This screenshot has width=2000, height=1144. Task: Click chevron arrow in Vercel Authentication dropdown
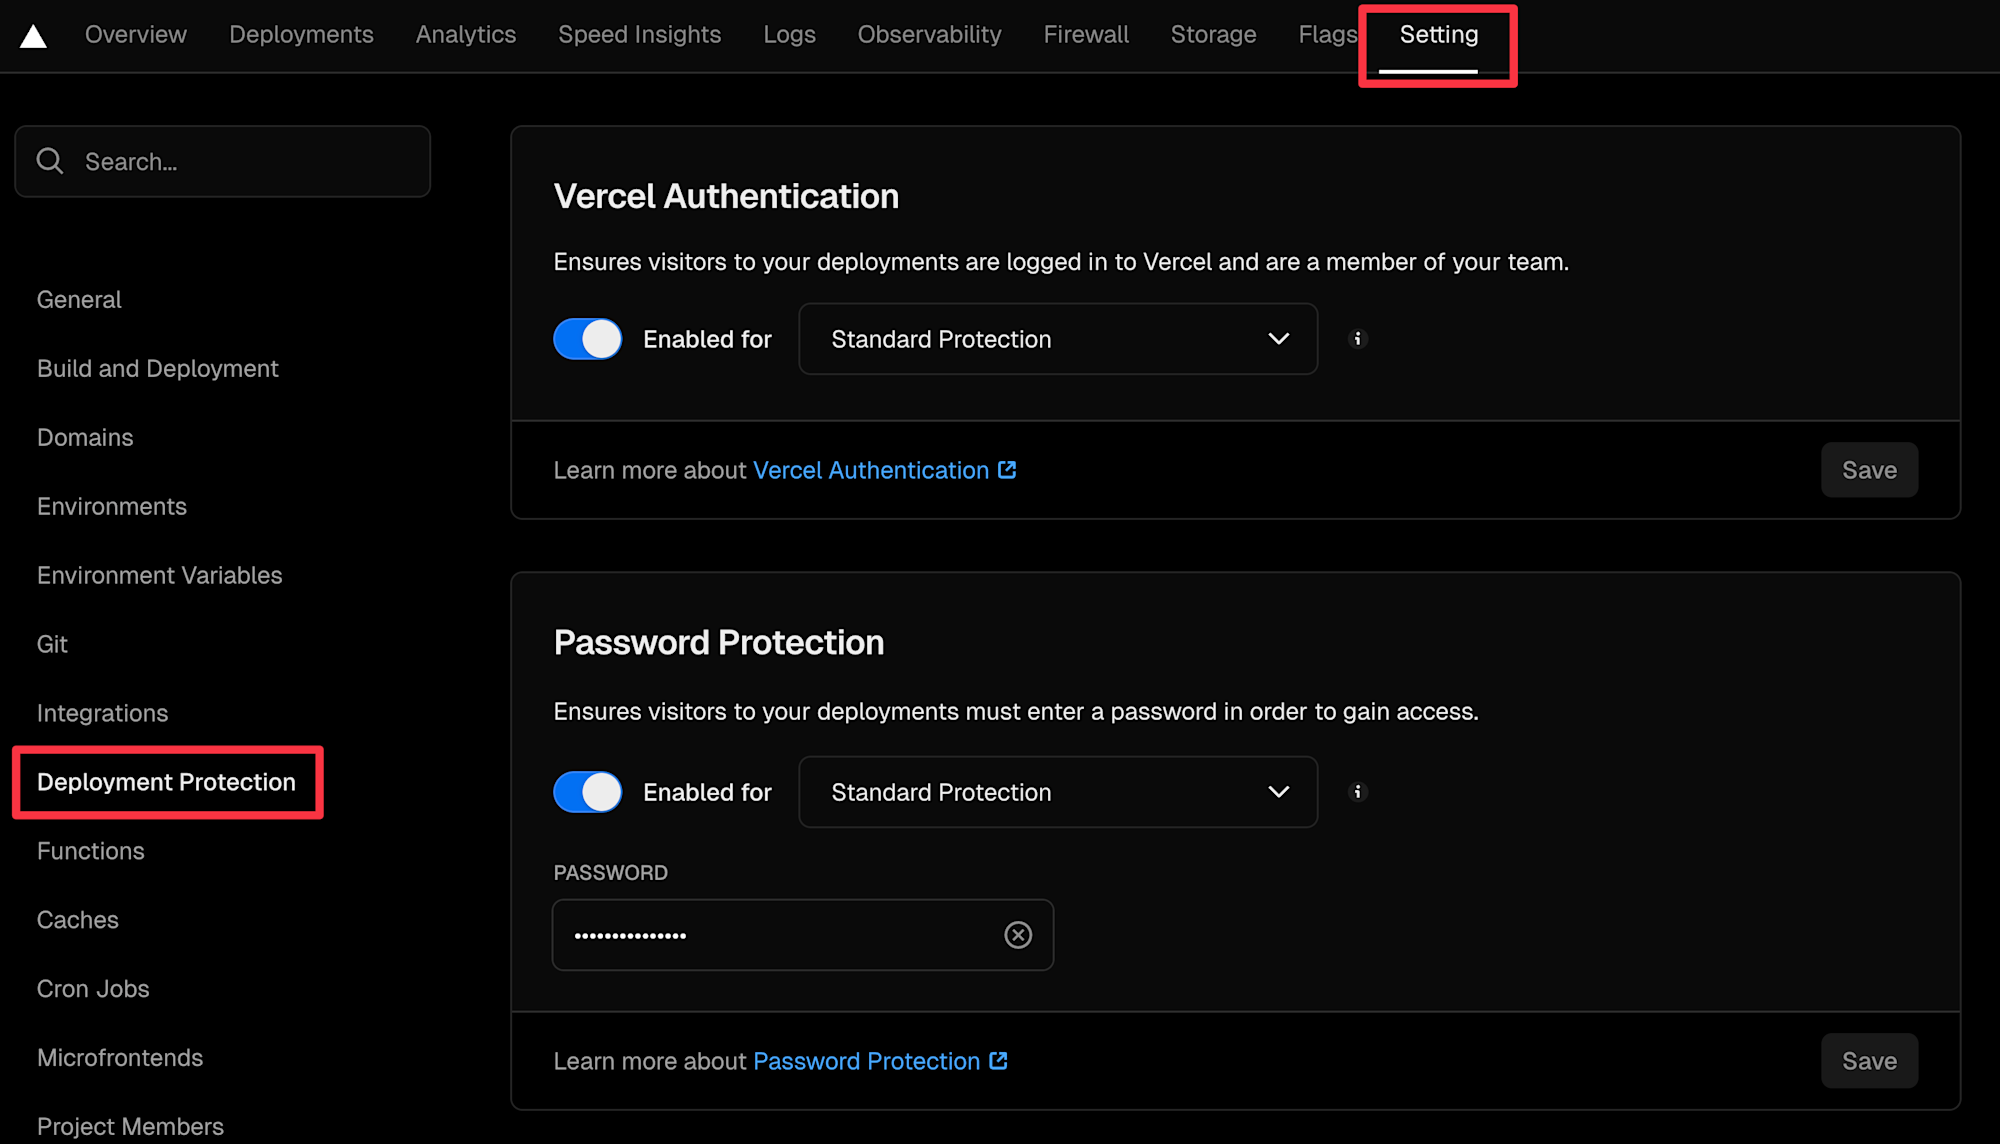click(x=1278, y=339)
